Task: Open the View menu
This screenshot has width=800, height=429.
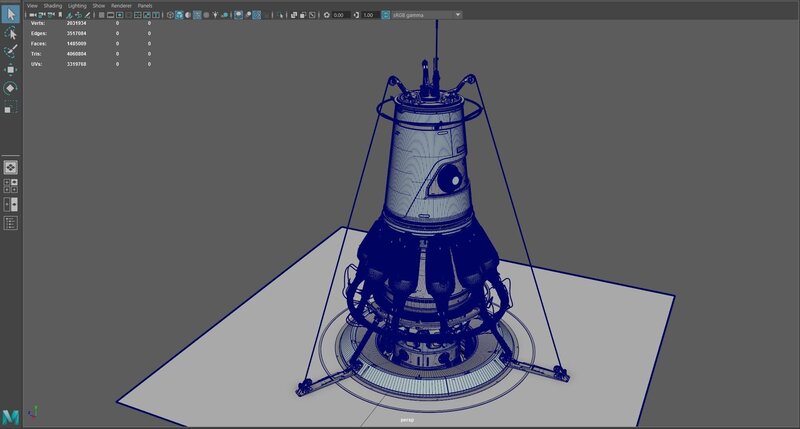Action: tap(32, 5)
